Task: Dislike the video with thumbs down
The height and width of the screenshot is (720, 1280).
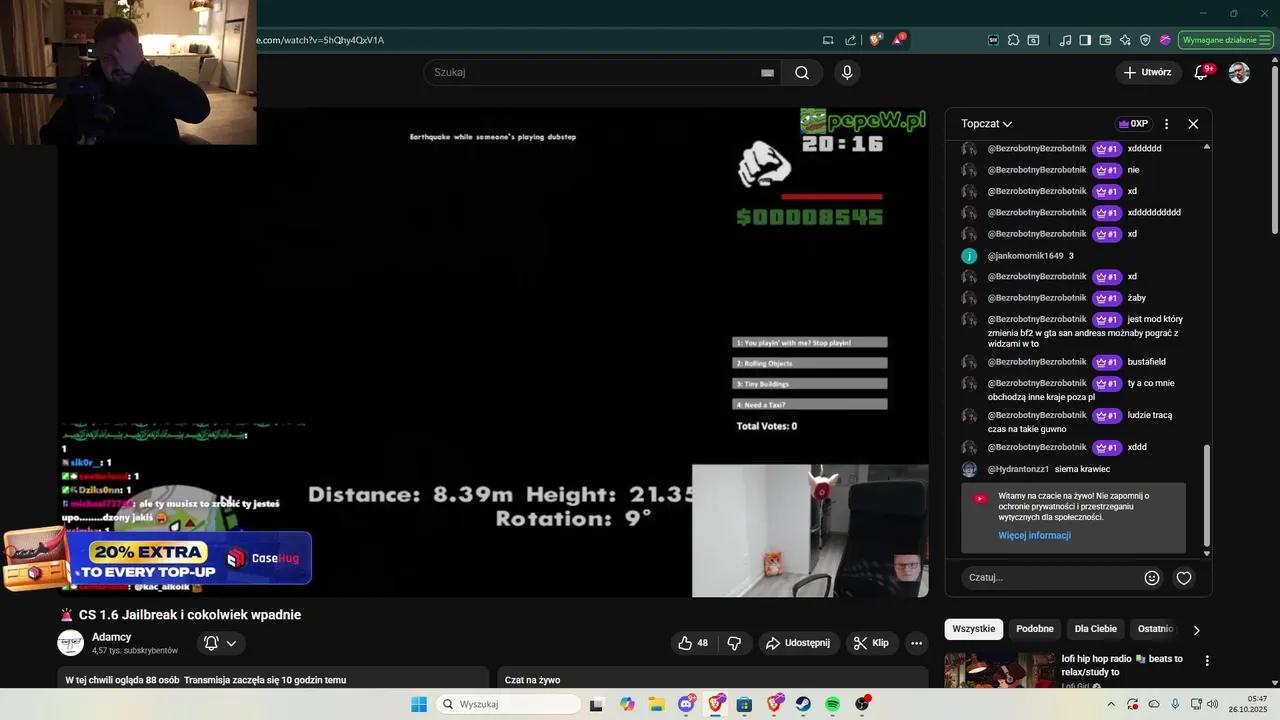Action: pyautogui.click(x=734, y=643)
